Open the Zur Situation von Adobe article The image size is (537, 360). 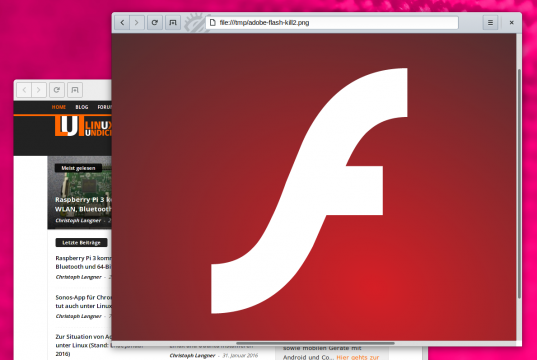pos(84,345)
